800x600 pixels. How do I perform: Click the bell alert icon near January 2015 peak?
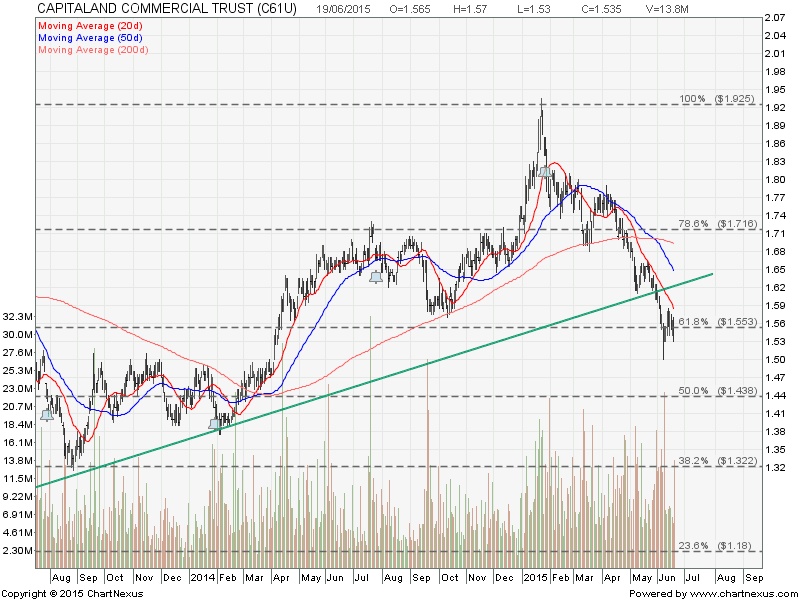click(x=545, y=172)
